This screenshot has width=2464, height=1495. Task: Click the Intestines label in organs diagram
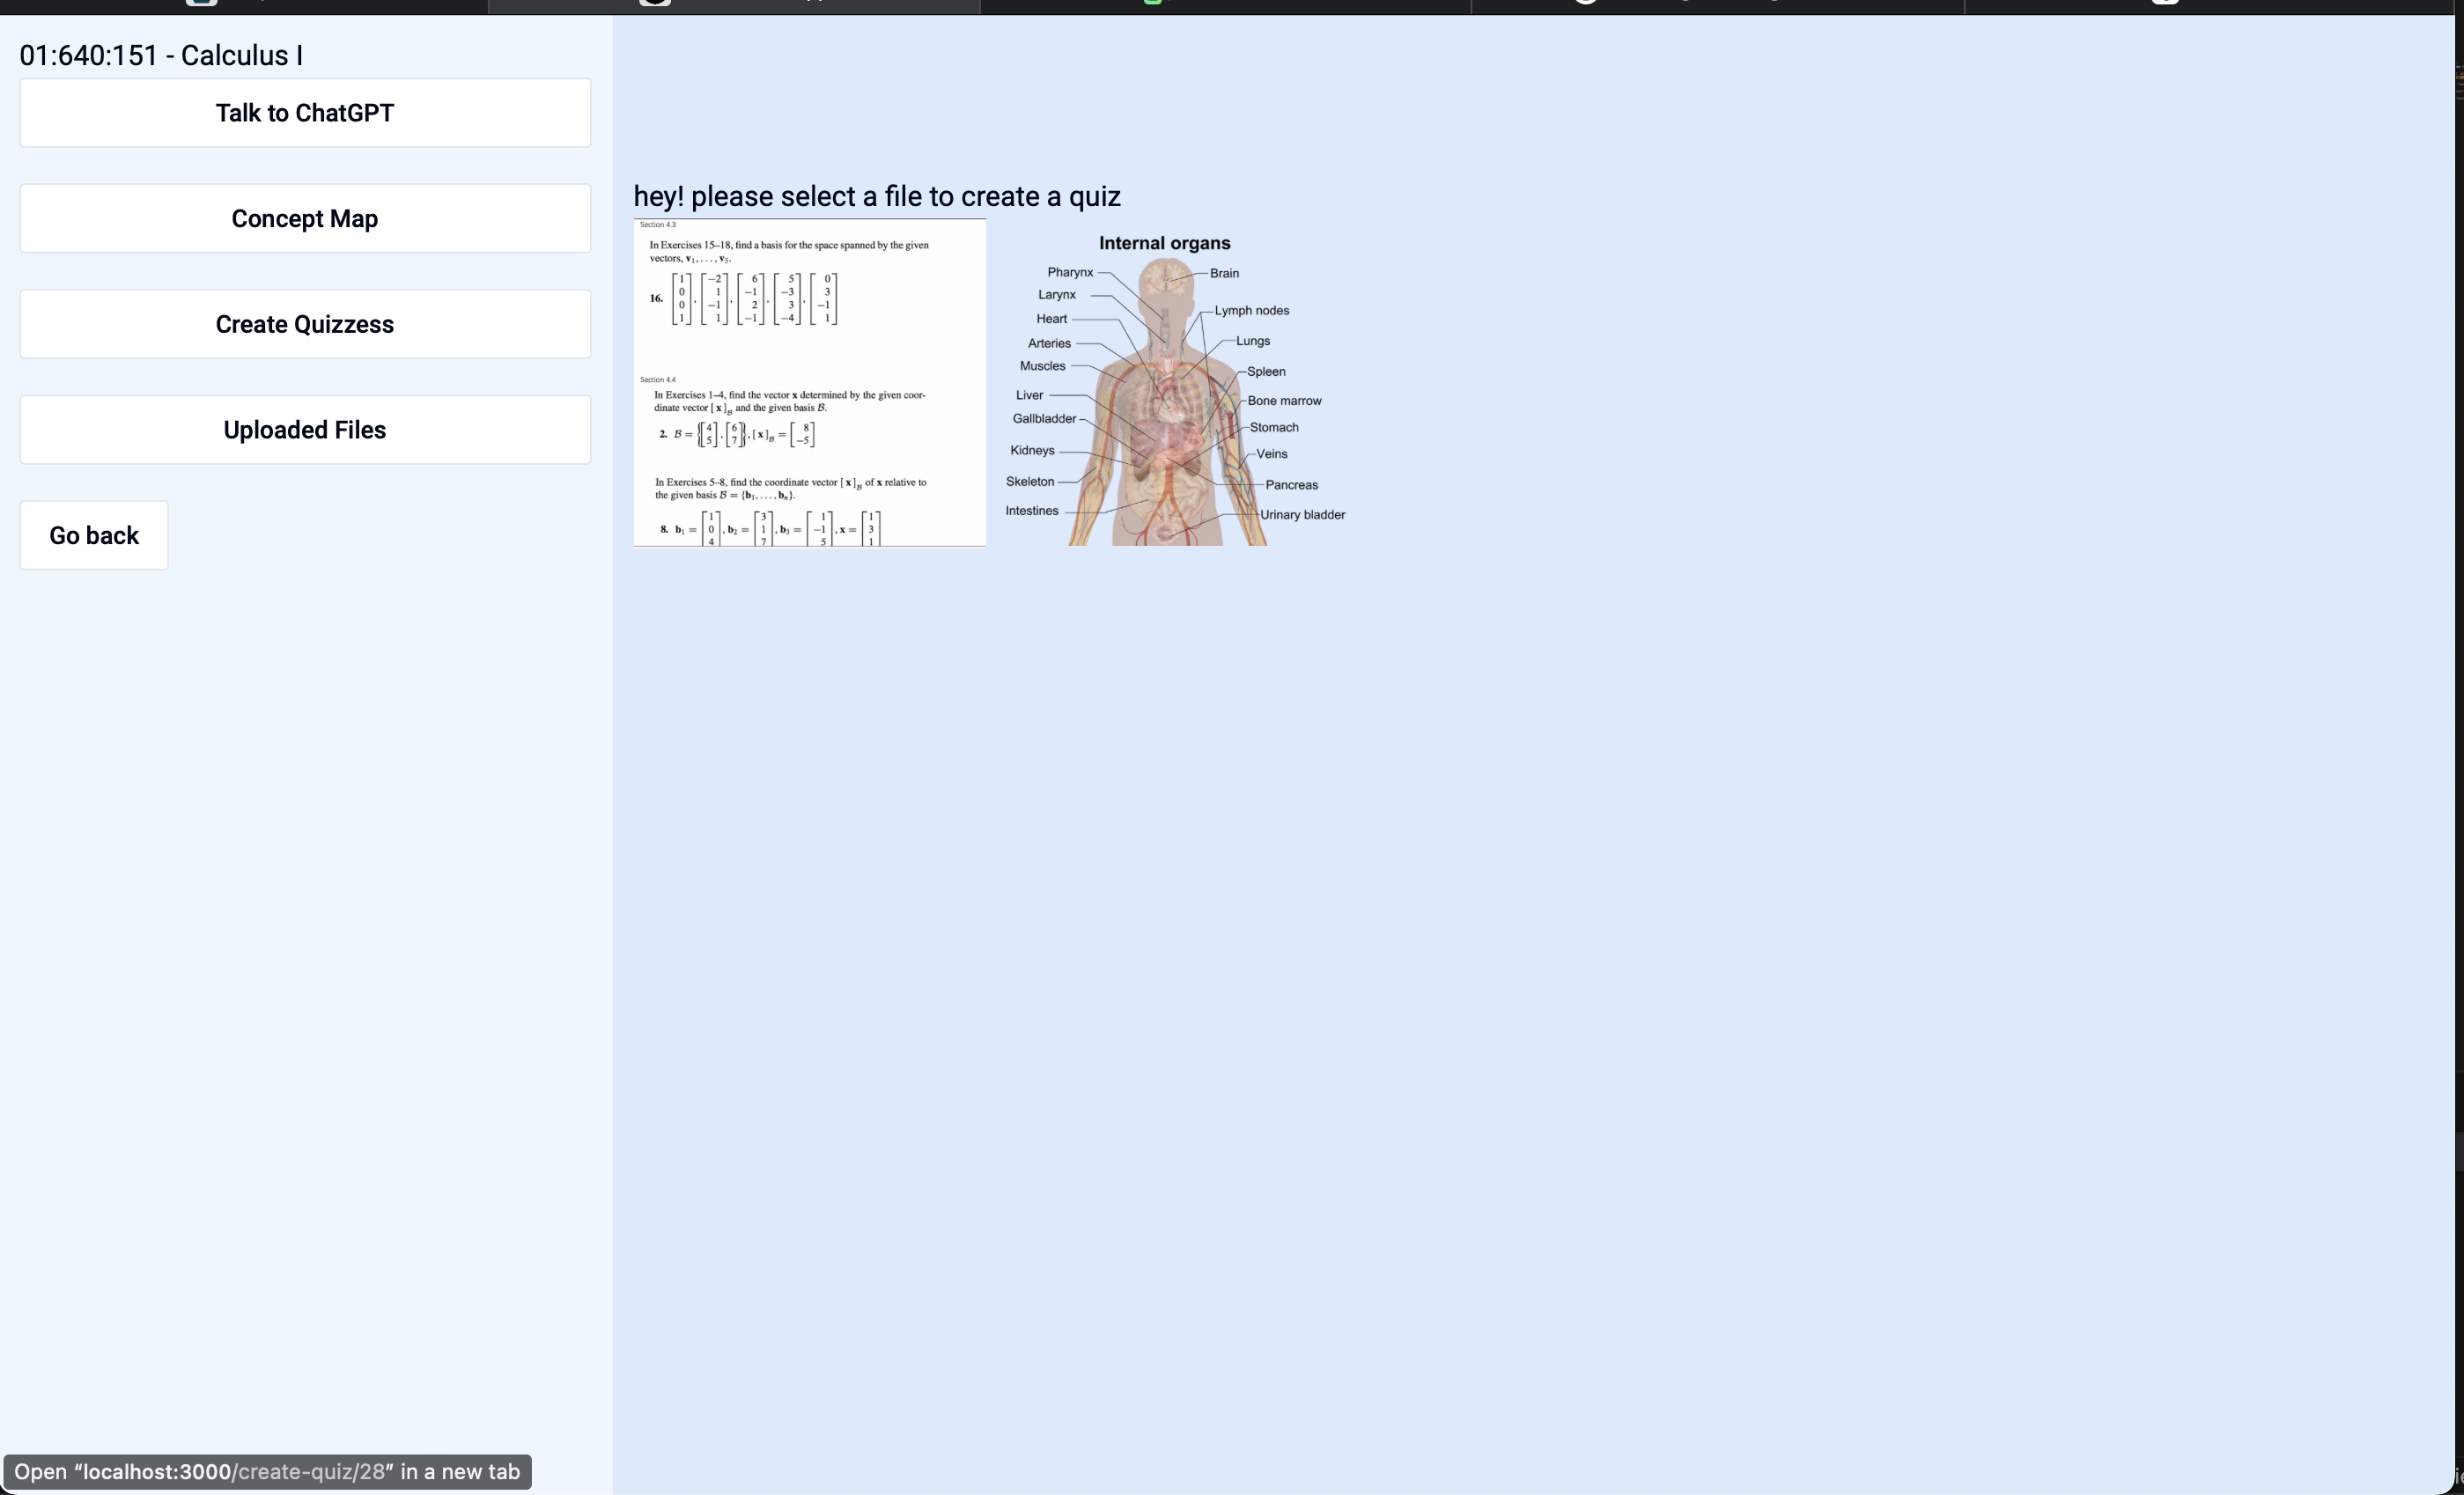[x=1031, y=511]
